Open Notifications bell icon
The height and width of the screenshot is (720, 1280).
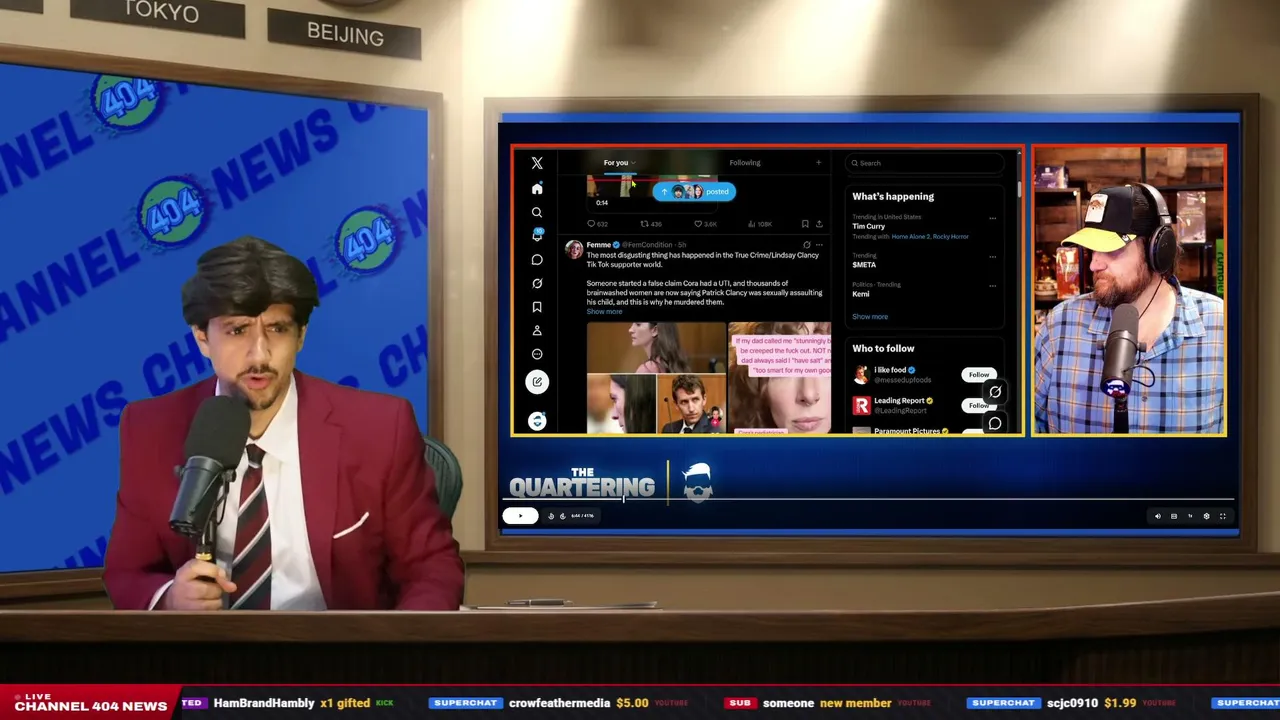pos(537,235)
